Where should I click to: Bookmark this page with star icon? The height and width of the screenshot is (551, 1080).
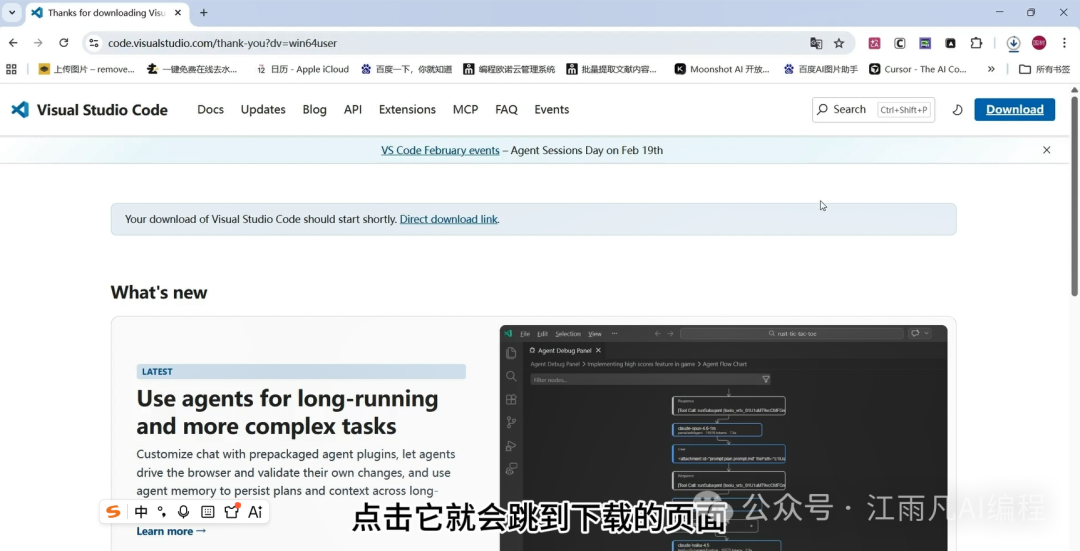(839, 43)
